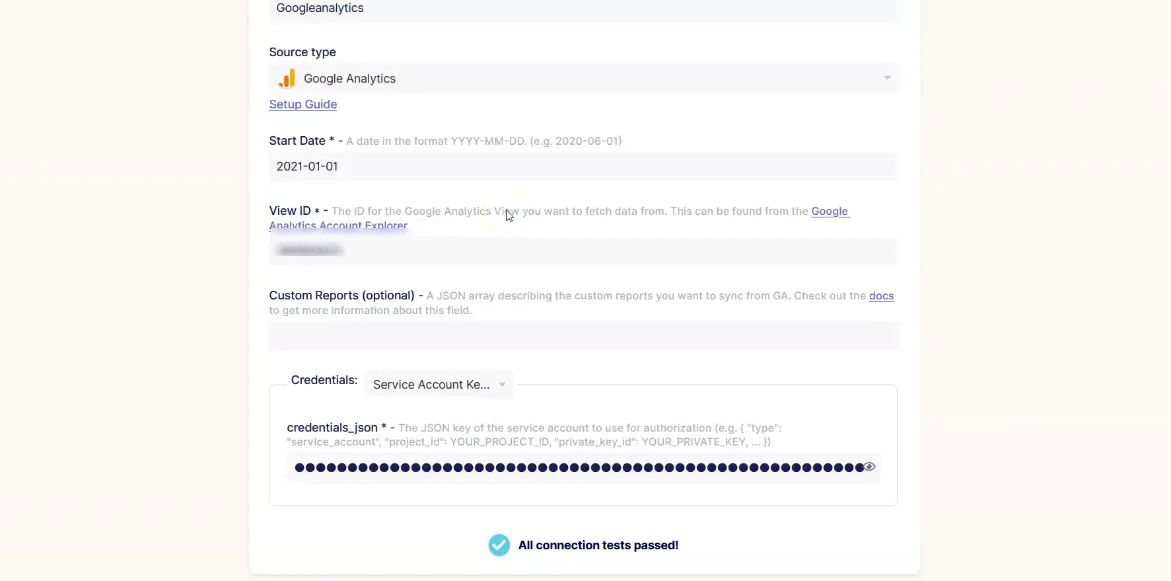Open the Setup Guide link
This screenshot has width=1171, height=581.
point(302,105)
